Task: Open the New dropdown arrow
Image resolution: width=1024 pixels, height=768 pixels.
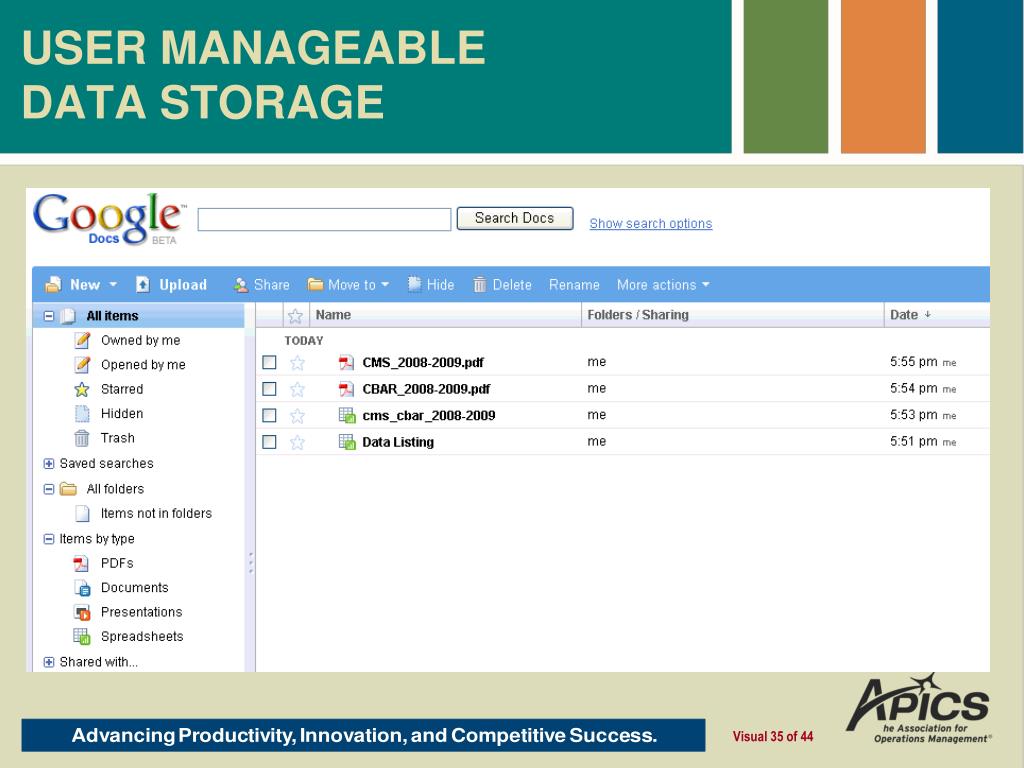Action: pyautogui.click(x=113, y=285)
